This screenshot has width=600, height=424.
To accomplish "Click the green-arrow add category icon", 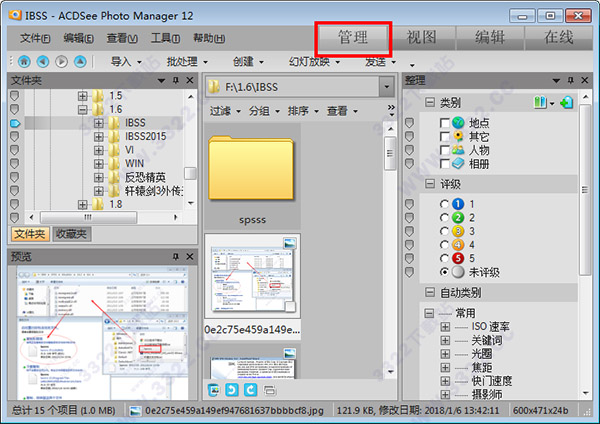I will point(566,102).
